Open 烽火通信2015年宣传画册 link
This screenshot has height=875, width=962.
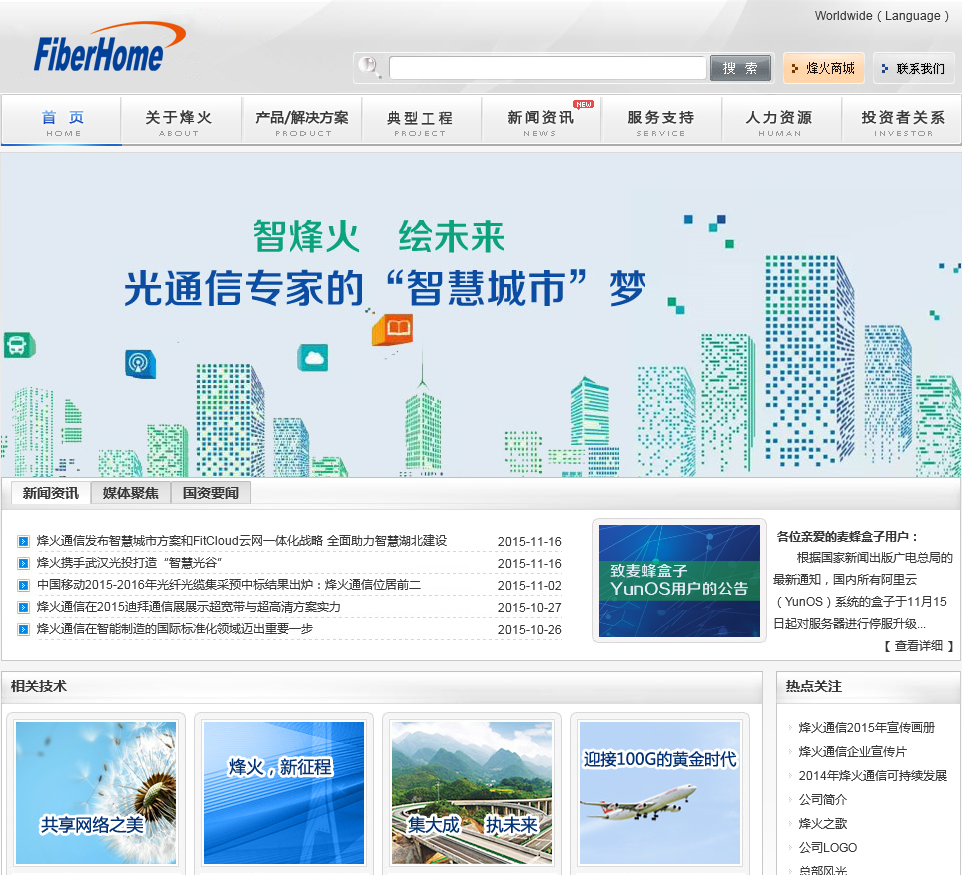click(x=866, y=728)
